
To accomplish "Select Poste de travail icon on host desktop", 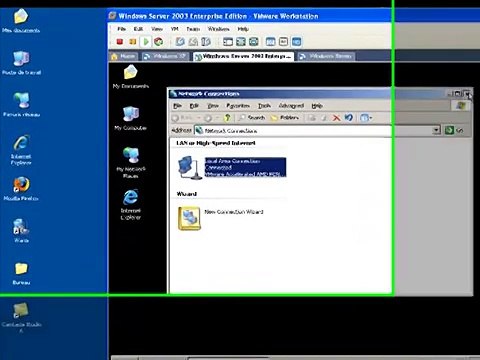I will pos(21,63).
